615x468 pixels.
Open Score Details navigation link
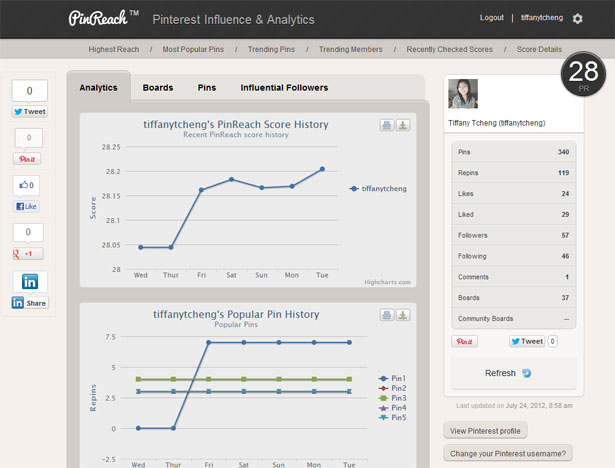coord(539,49)
